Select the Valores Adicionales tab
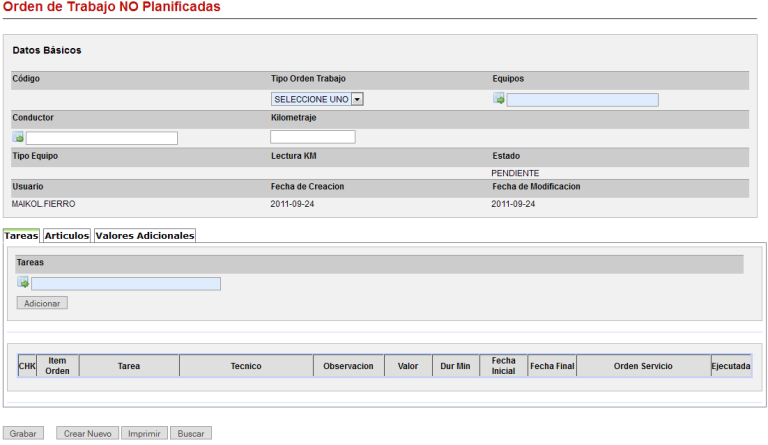This screenshot has height=445, width=768. click(144, 236)
